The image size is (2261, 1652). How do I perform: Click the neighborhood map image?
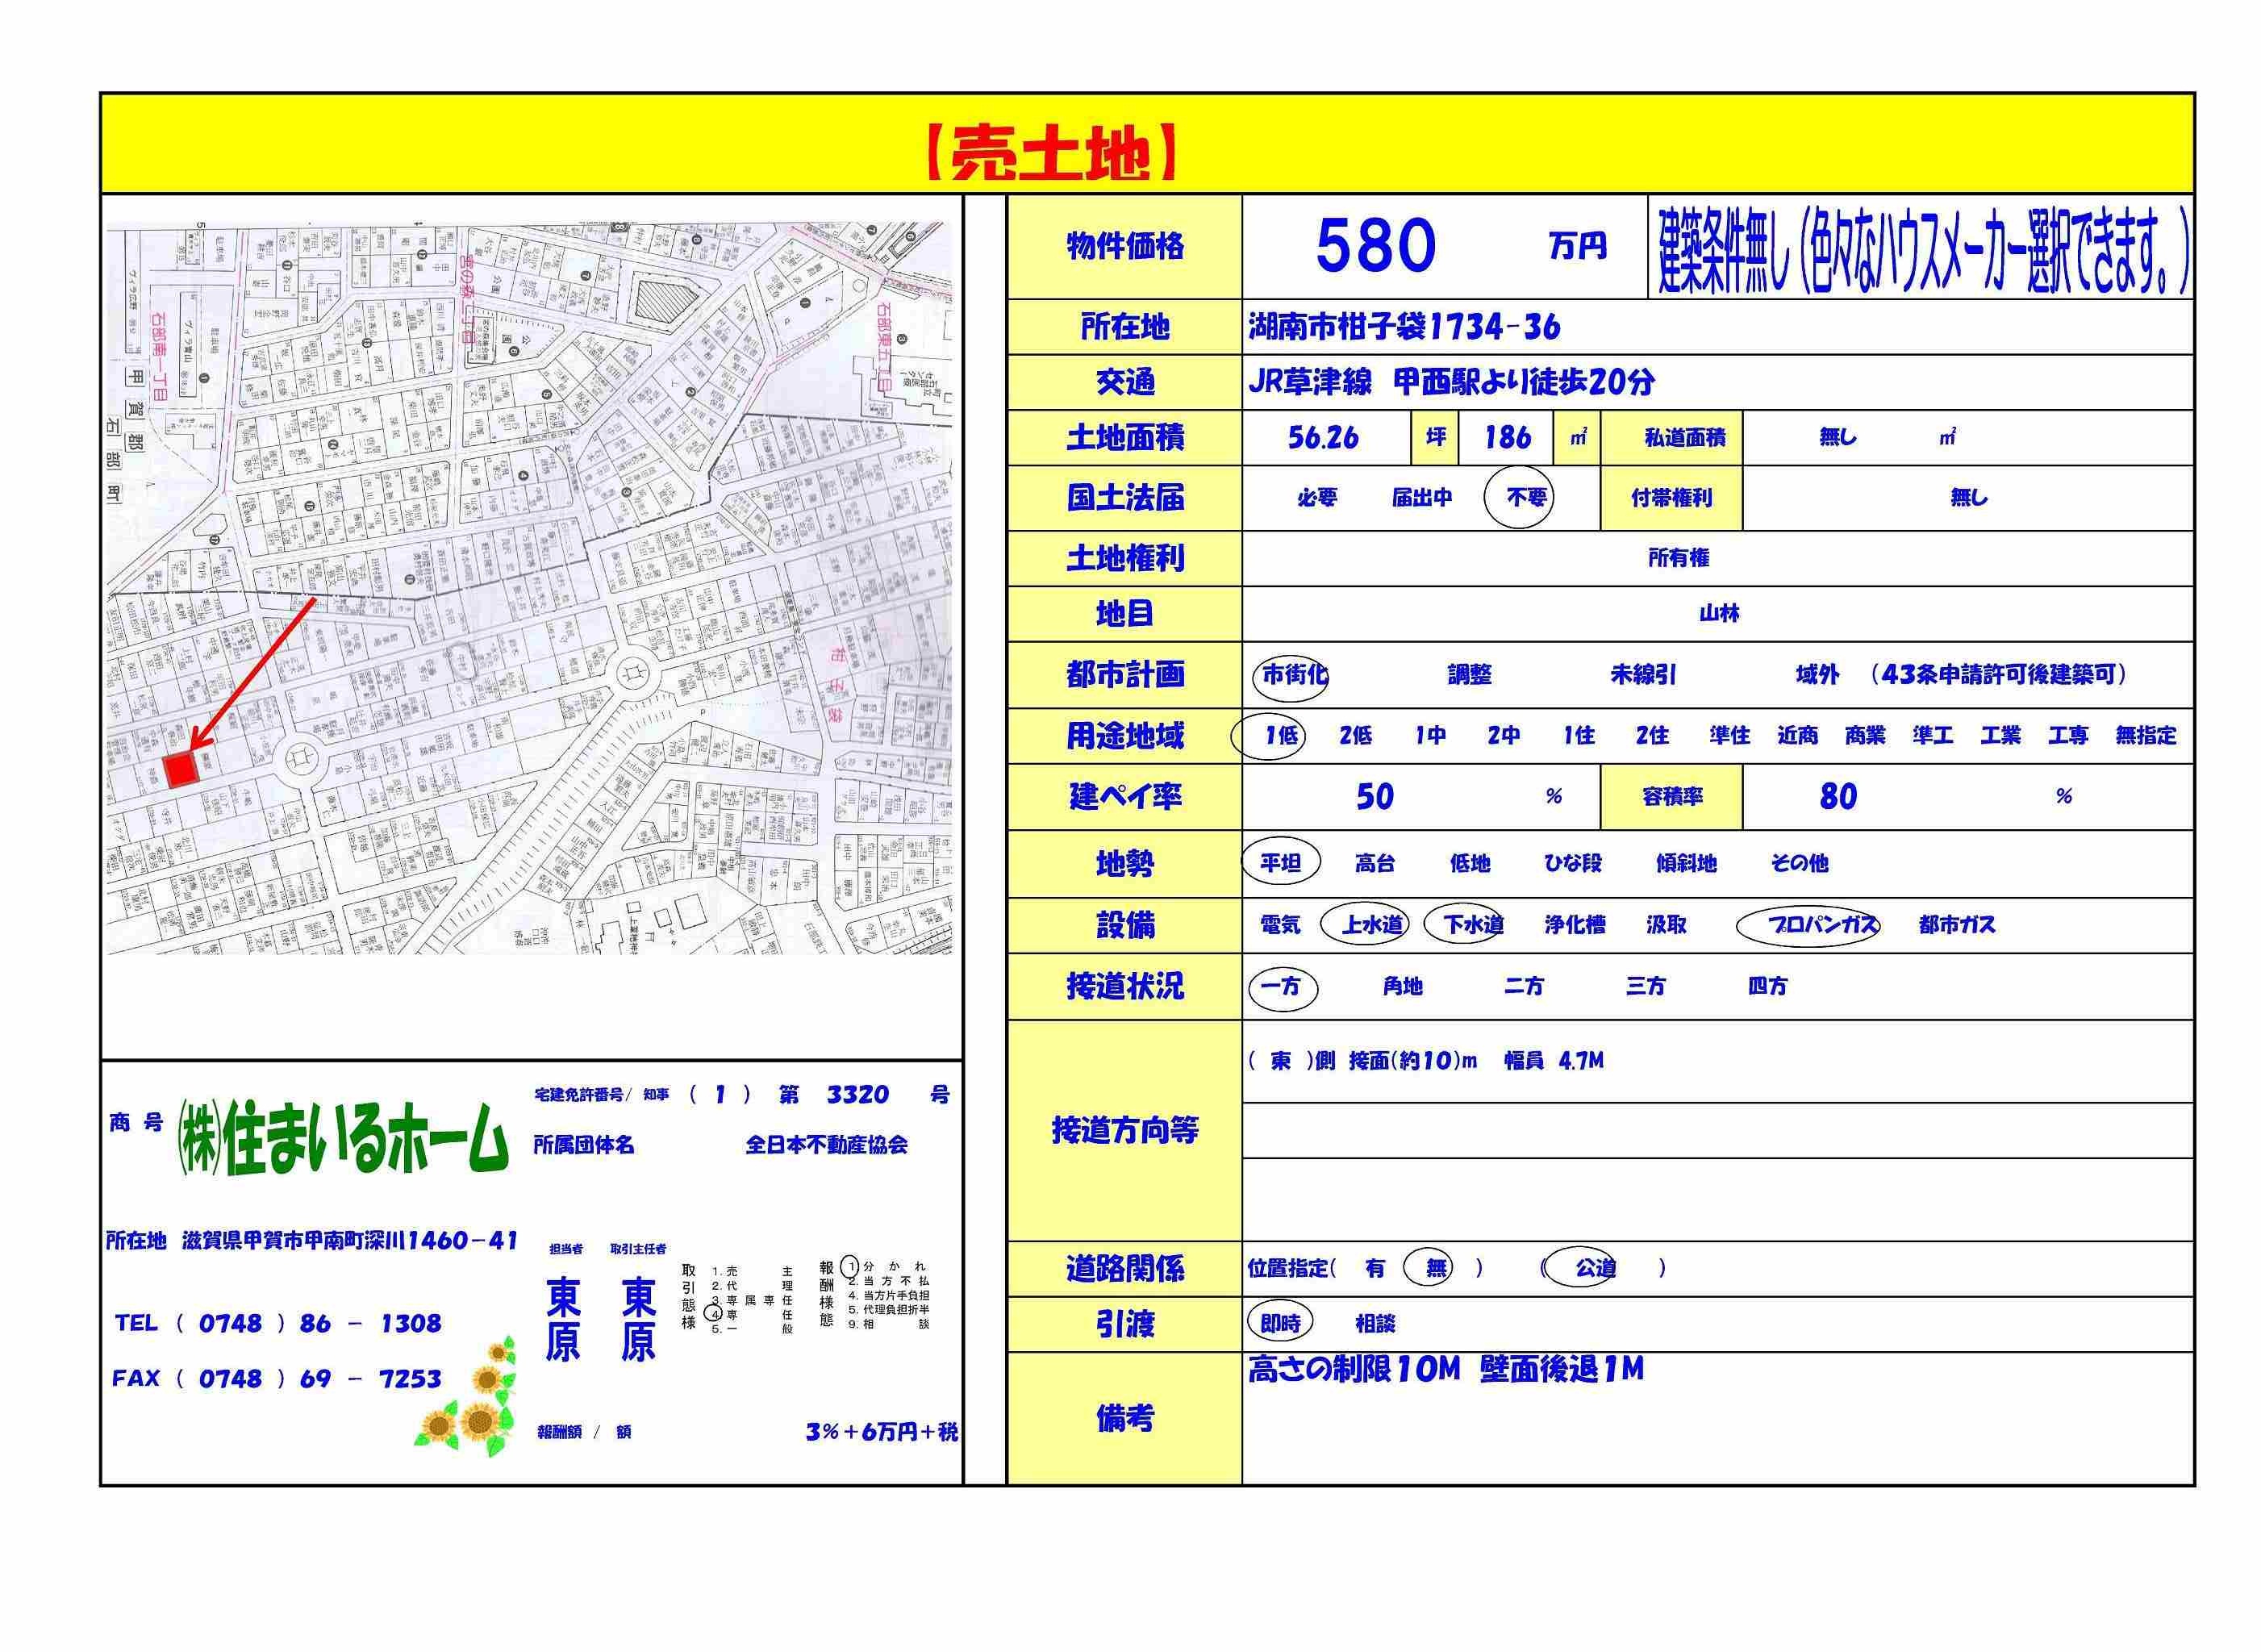529,588
